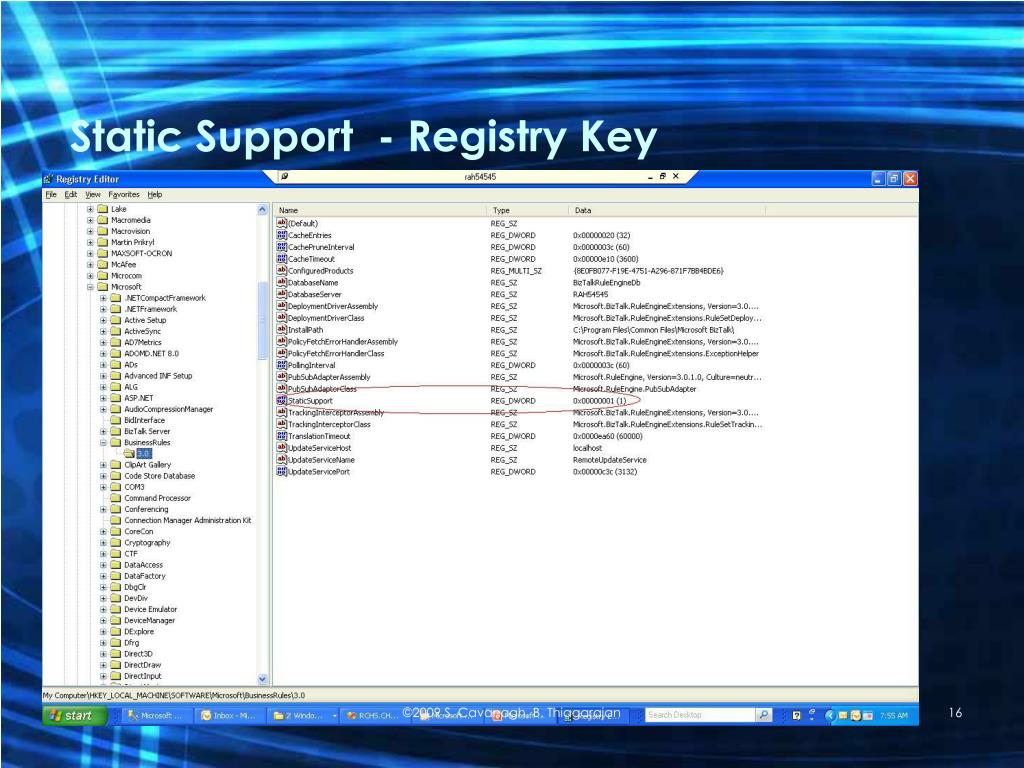Viewport: 1024px width, 768px height.
Task: Click the TranslationTimeout DWORD icon
Action: [x=281, y=436]
